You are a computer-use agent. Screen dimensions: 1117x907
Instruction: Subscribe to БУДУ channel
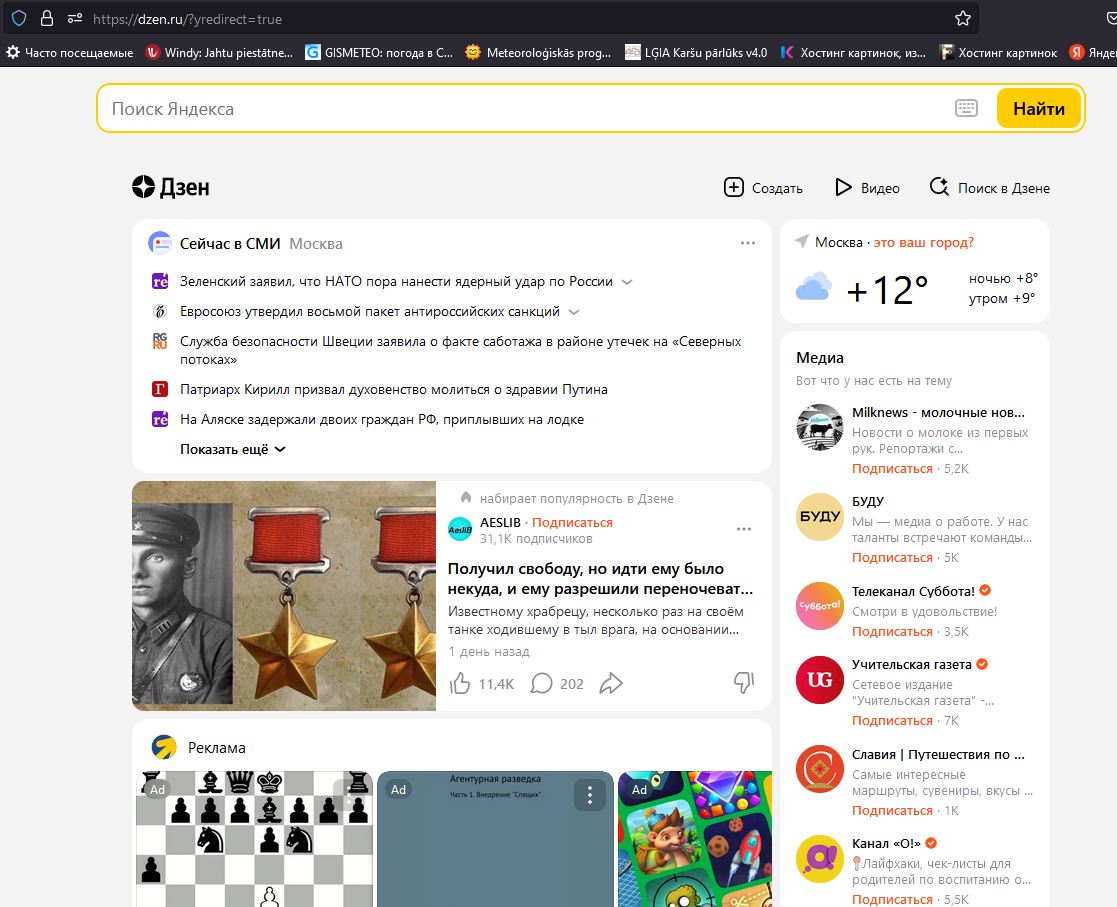pos(892,557)
